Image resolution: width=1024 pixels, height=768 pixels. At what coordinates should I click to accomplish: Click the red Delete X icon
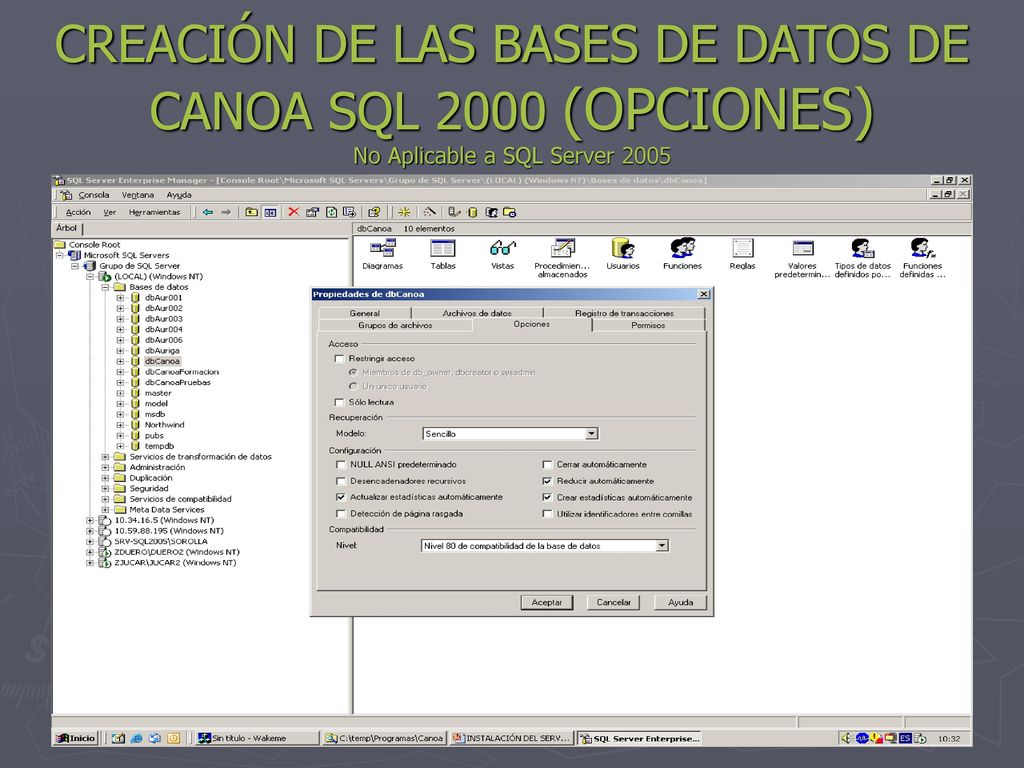point(294,212)
